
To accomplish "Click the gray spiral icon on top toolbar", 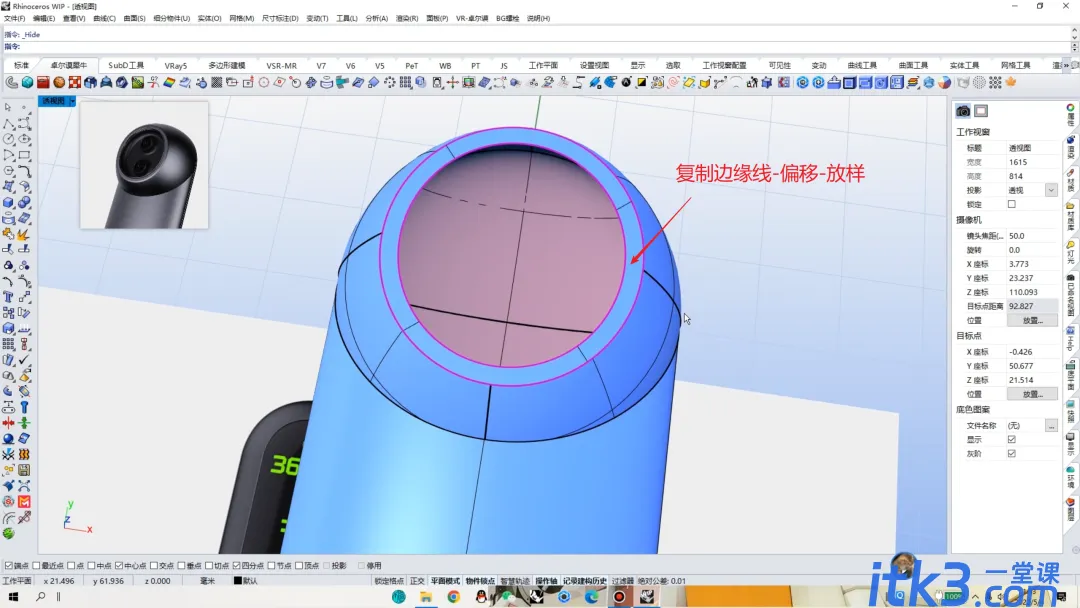I will [12, 83].
